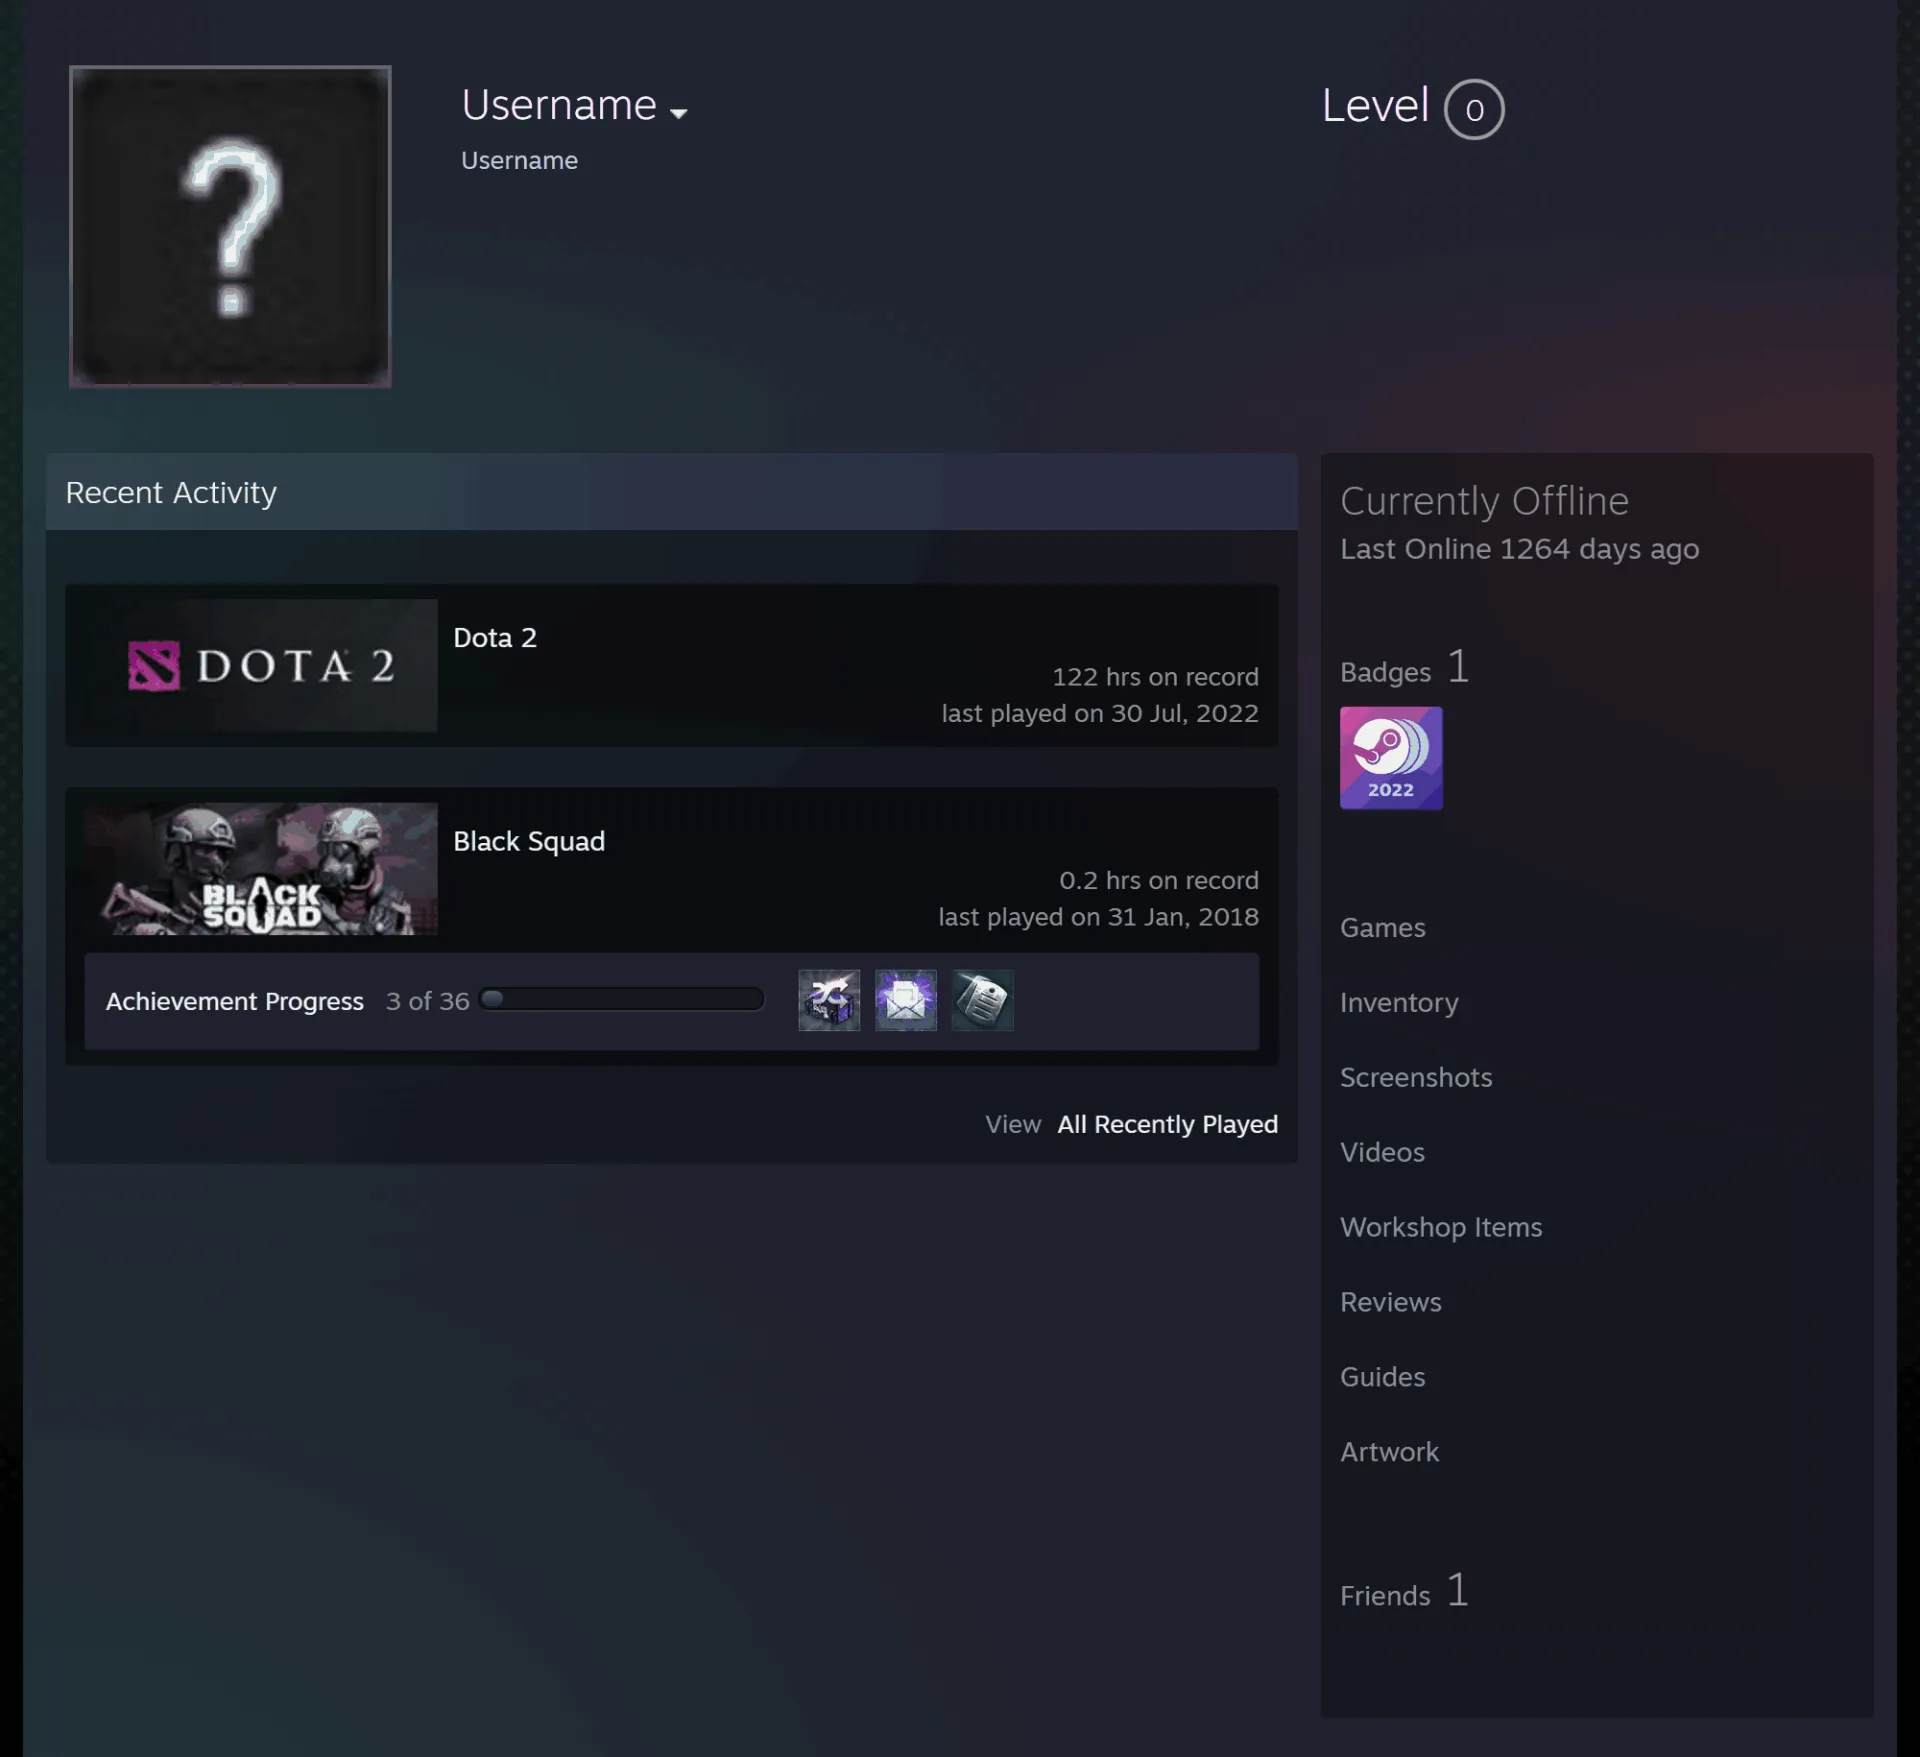Click the achievement progress bar
The height and width of the screenshot is (1757, 1920).
(622, 999)
